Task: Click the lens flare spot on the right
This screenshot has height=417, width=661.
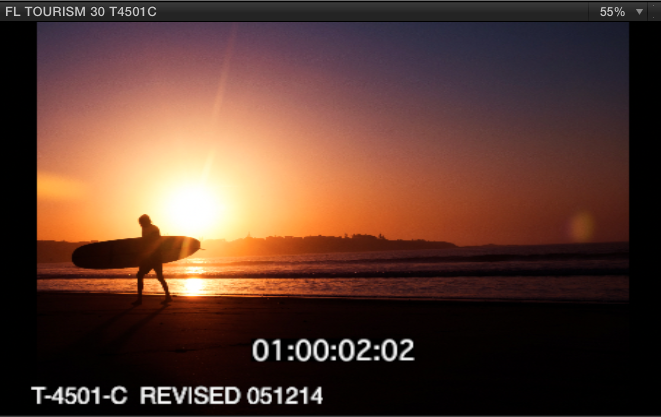Action: point(582,226)
